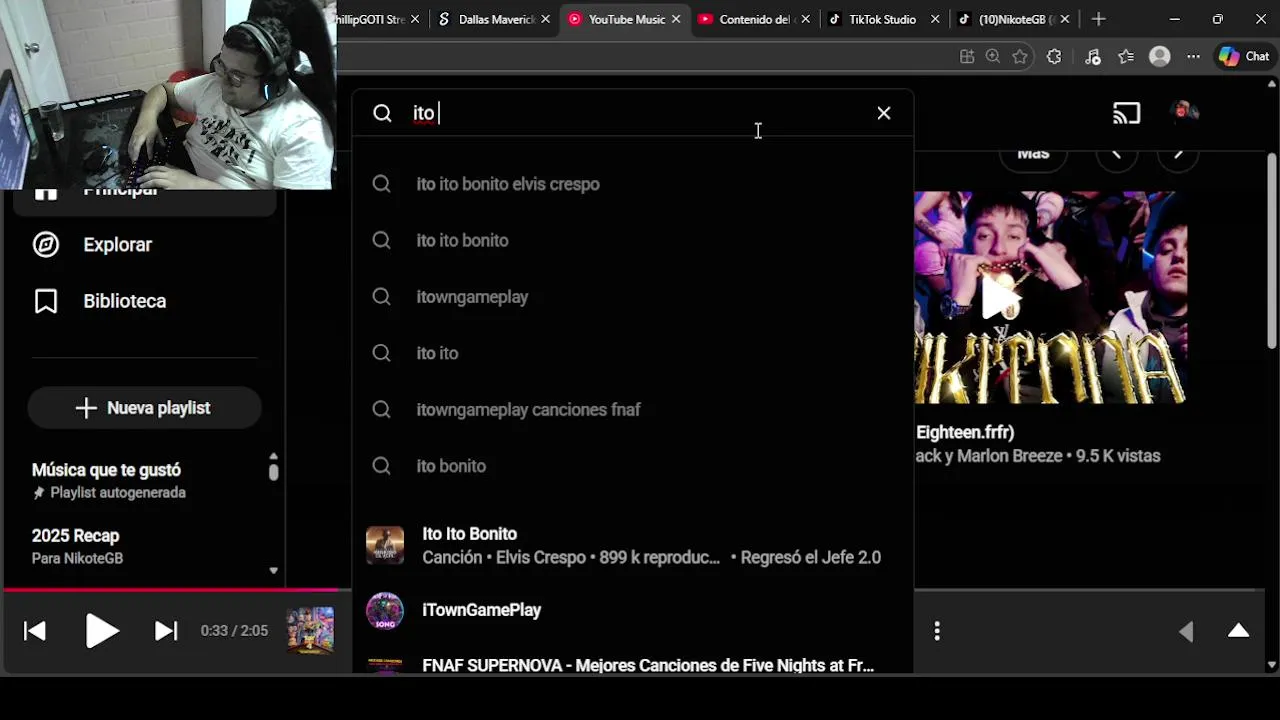Click the carousel previous arrow

(1117, 153)
